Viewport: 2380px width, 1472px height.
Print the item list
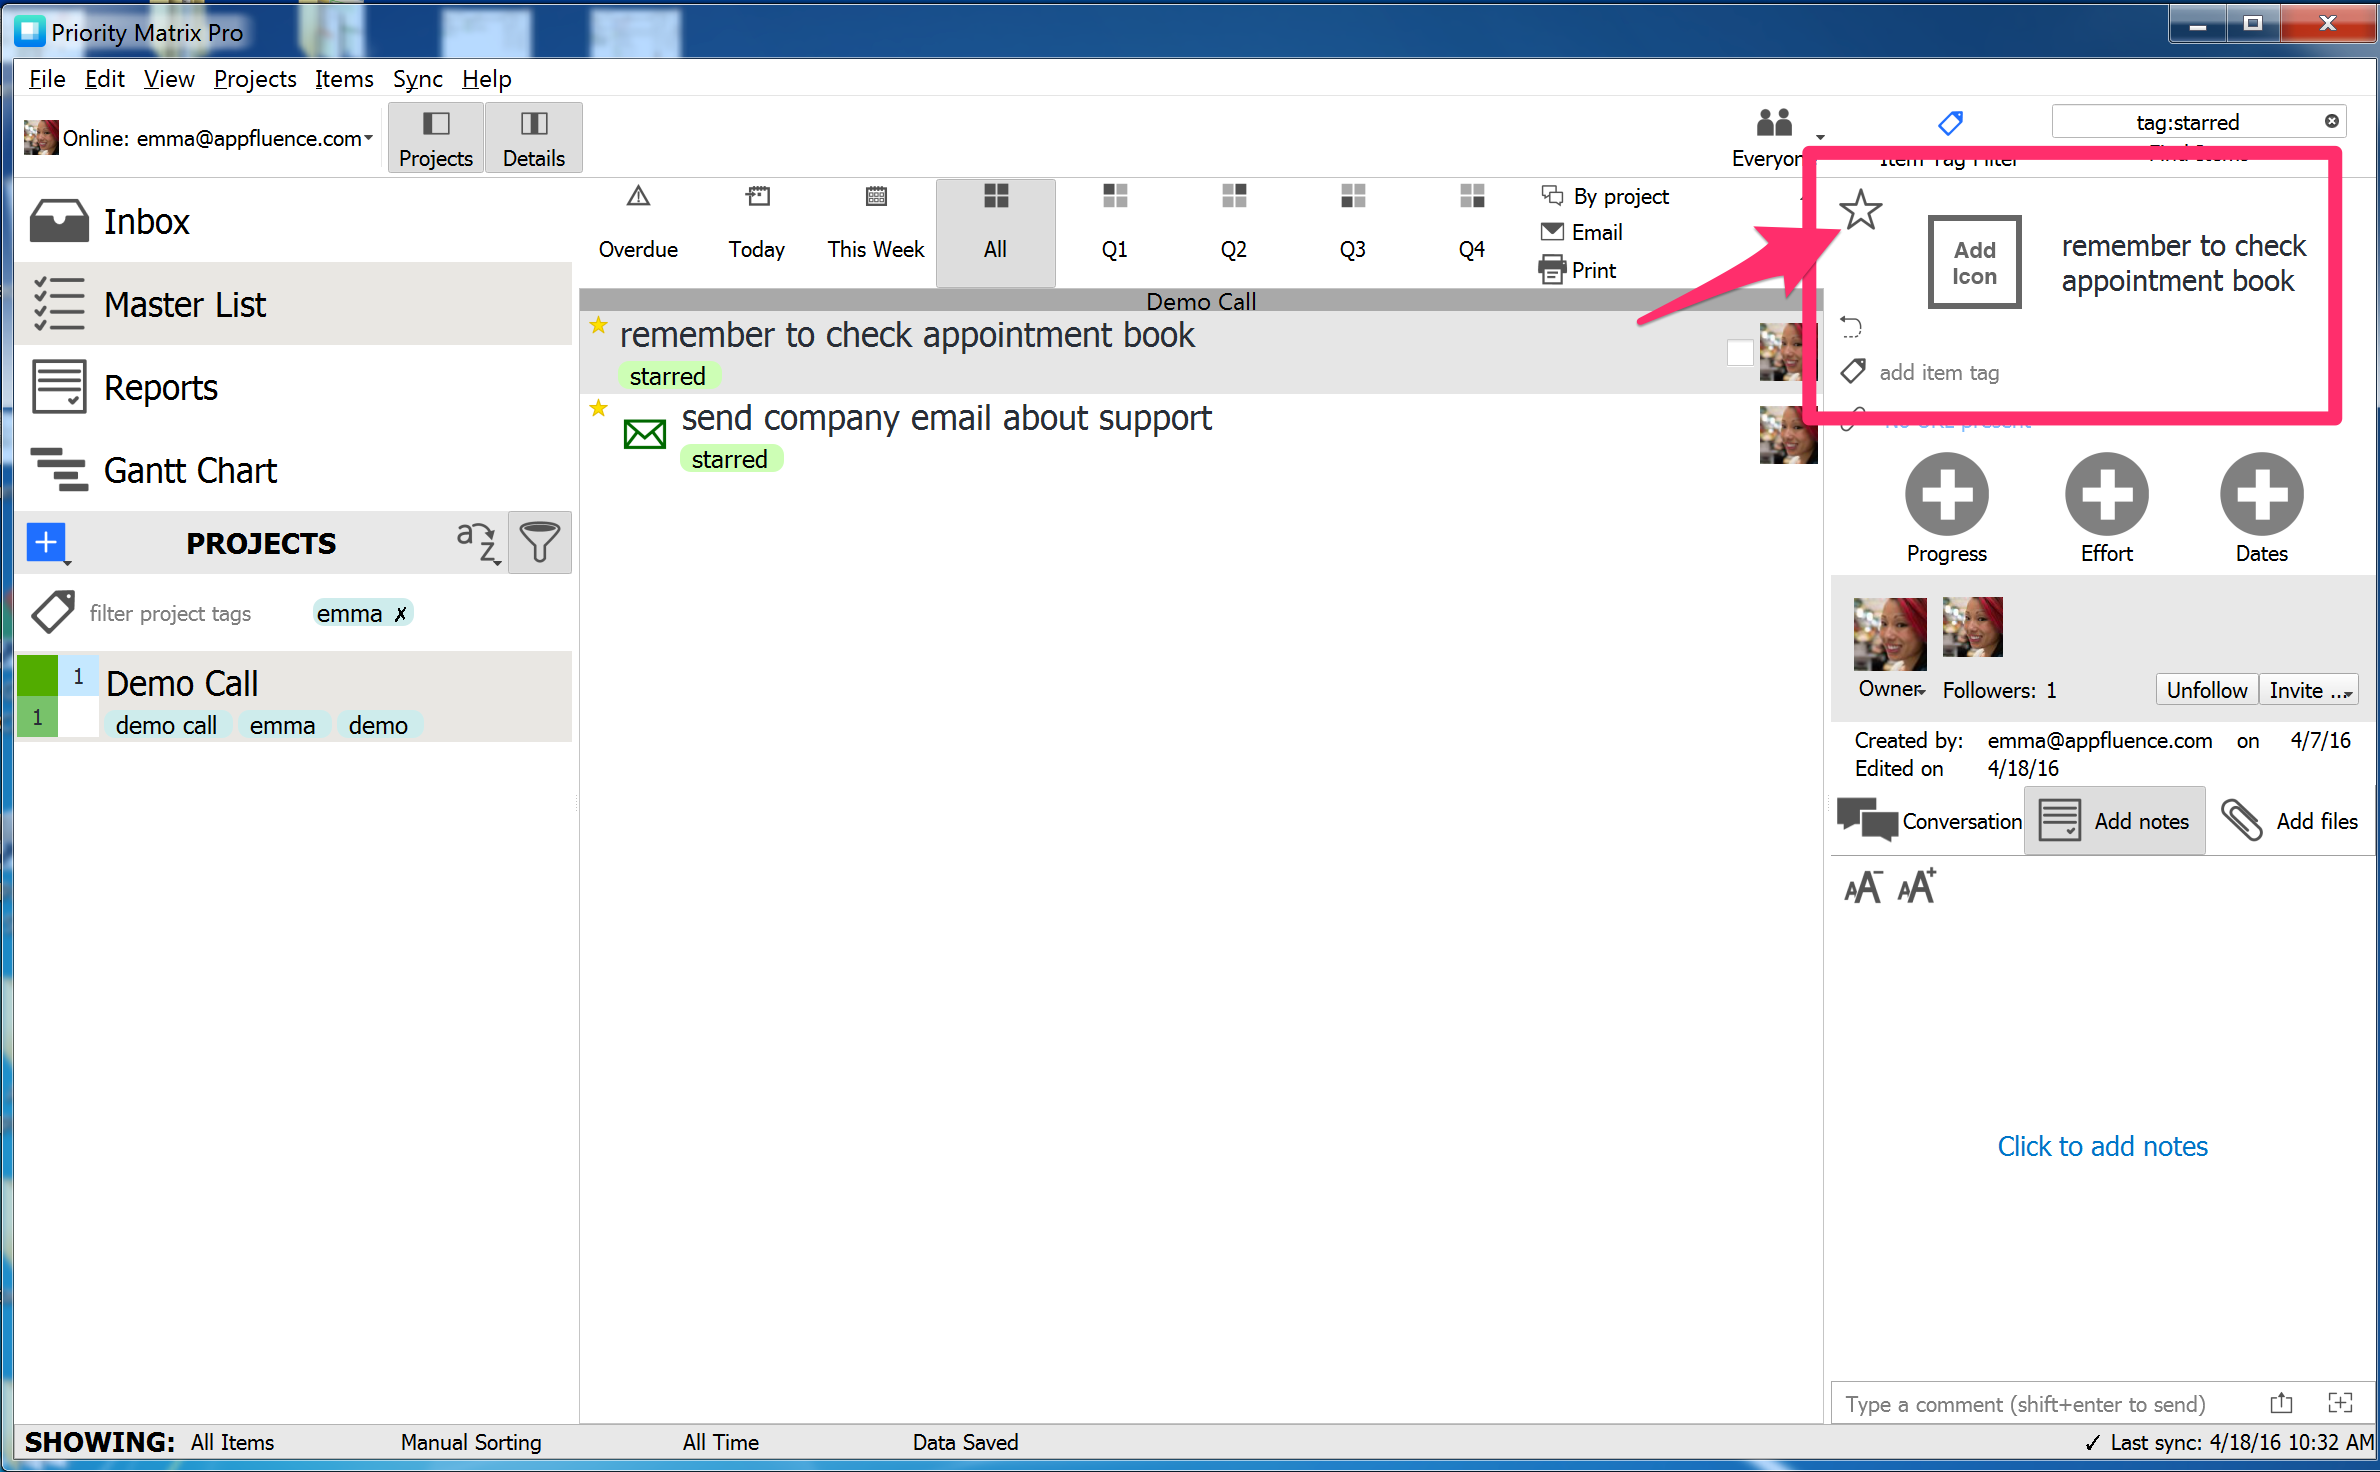(1590, 269)
